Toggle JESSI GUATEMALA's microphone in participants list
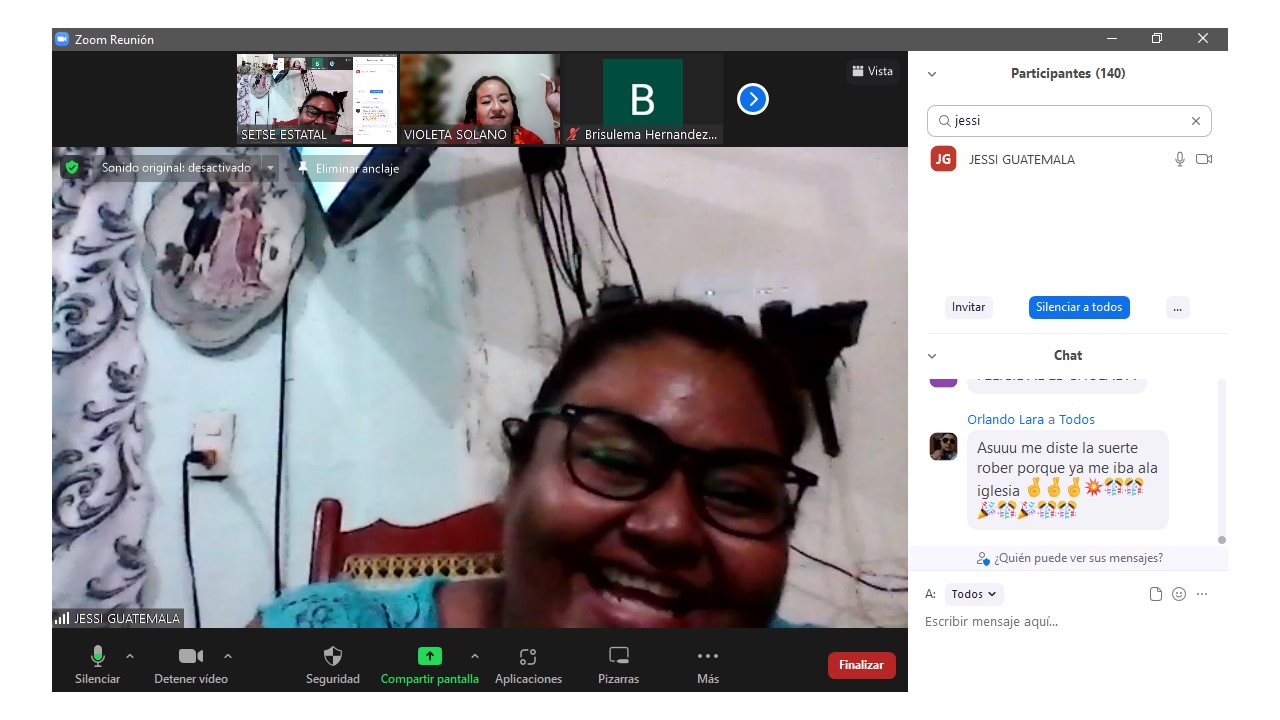Viewport: 1280px width, 720px height. [x=1180, y=159]
